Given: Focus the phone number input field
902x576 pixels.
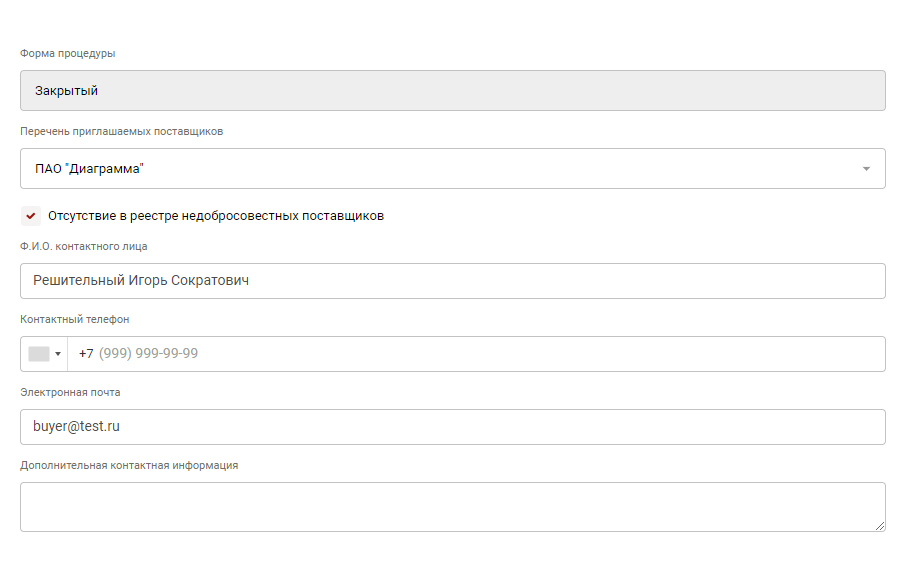Looking at the screenshot, I should 480,354.
